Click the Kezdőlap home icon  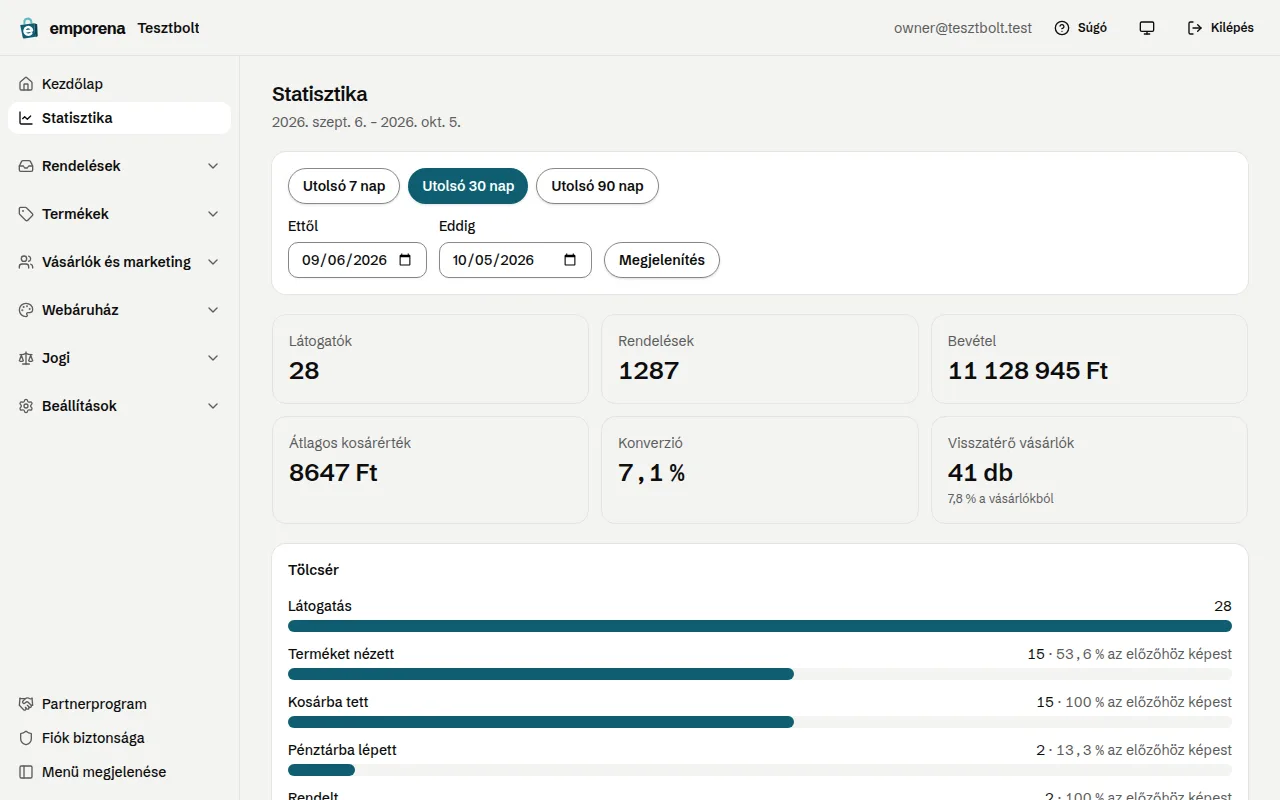(26, 84)
